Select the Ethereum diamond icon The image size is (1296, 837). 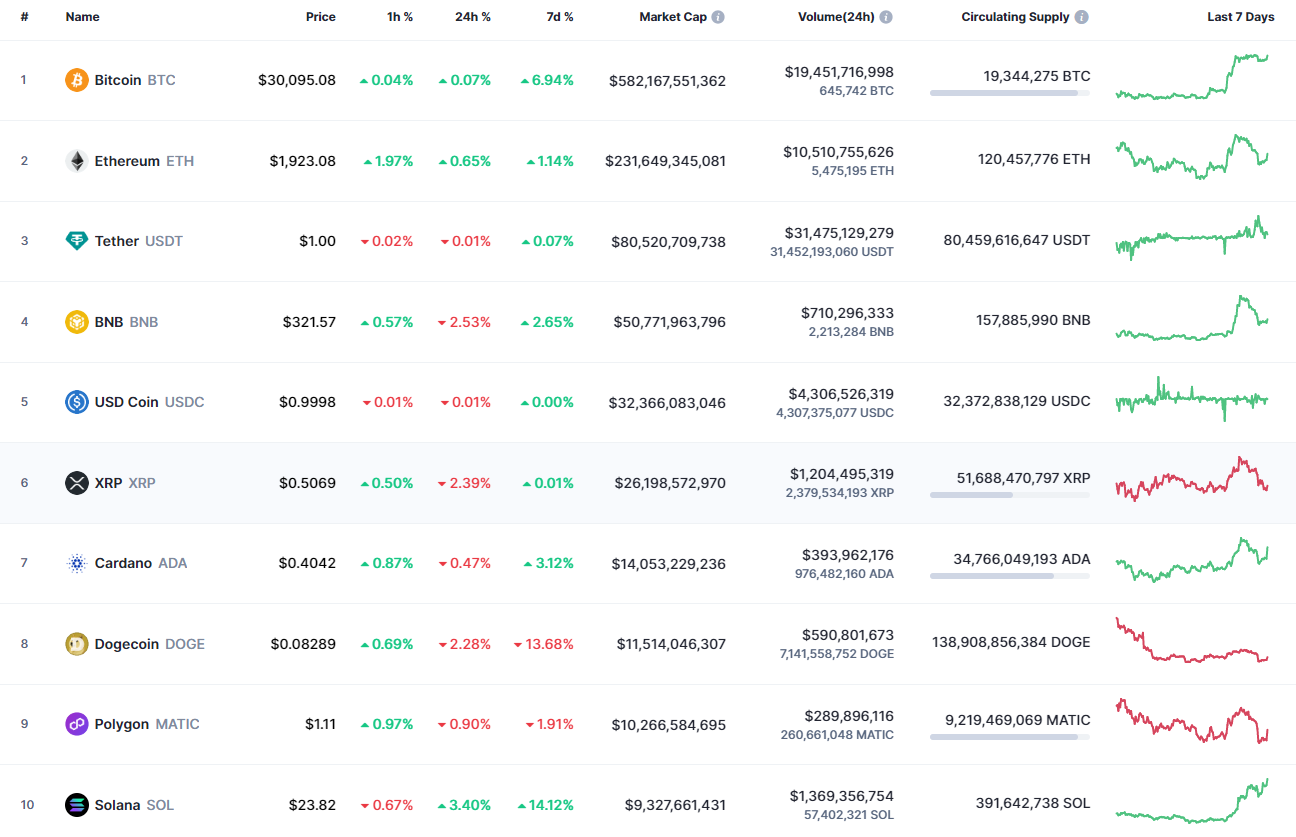click(x=75, y=160)
